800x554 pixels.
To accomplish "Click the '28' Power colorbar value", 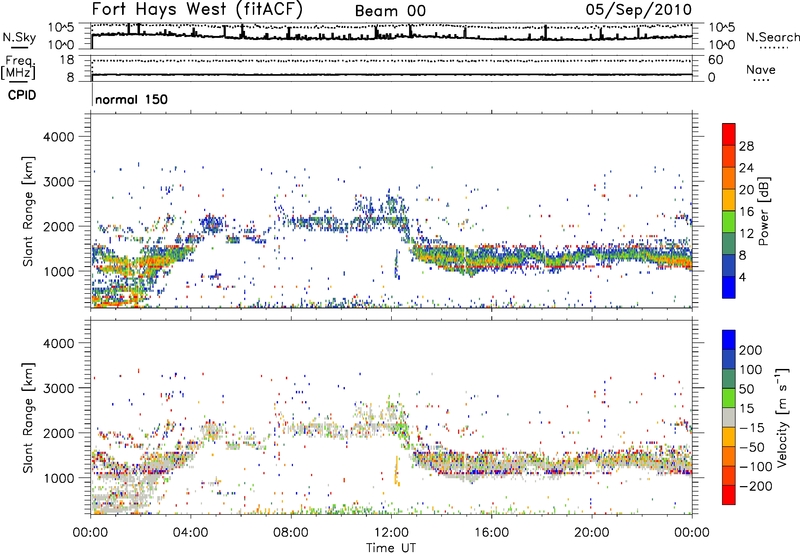I will tap(746, 146).
